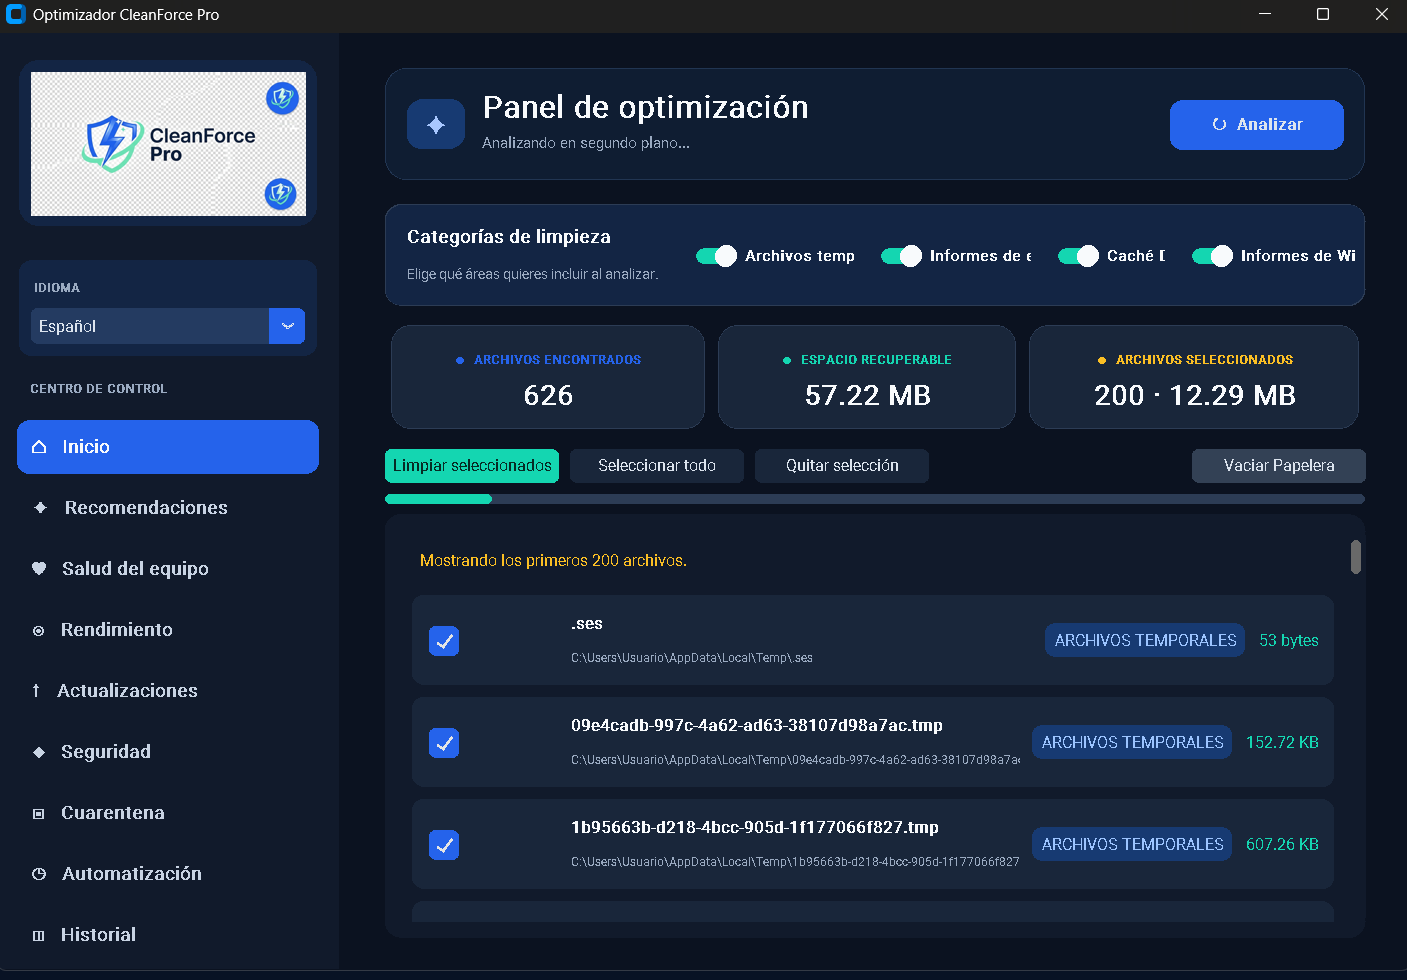
Task: Click Limpiar seleccionados button
Action: pyautogui.click(x=472, y=466)
